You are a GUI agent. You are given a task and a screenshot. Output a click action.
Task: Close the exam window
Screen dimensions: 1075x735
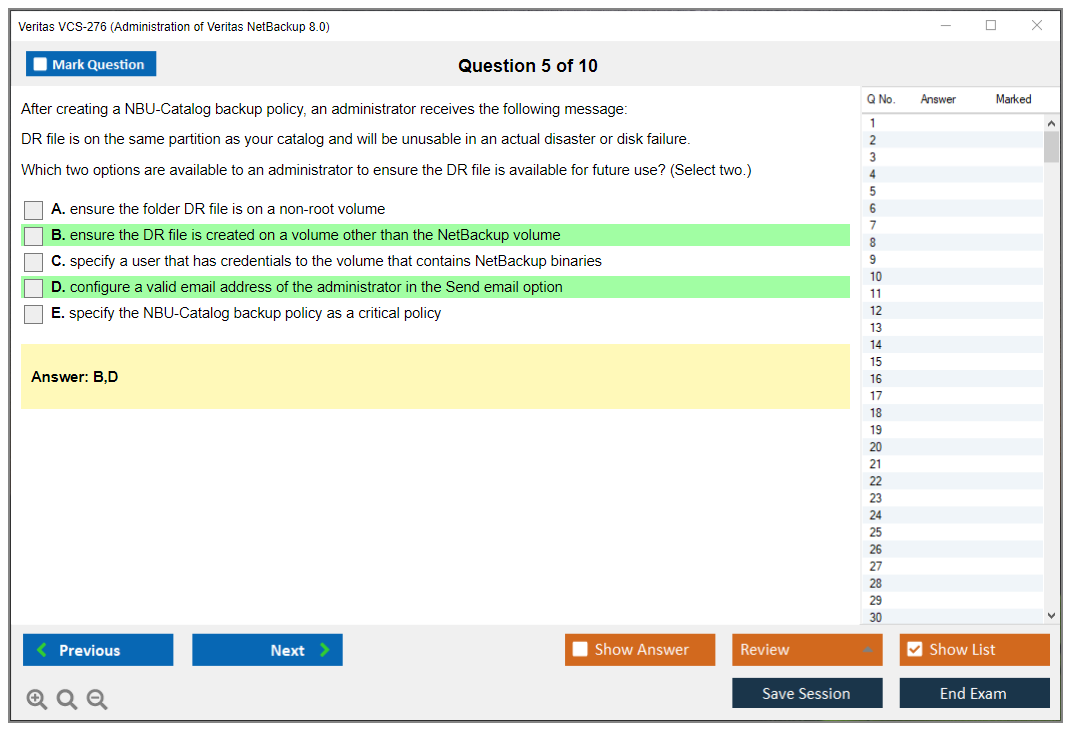[x=1037, y=26]
